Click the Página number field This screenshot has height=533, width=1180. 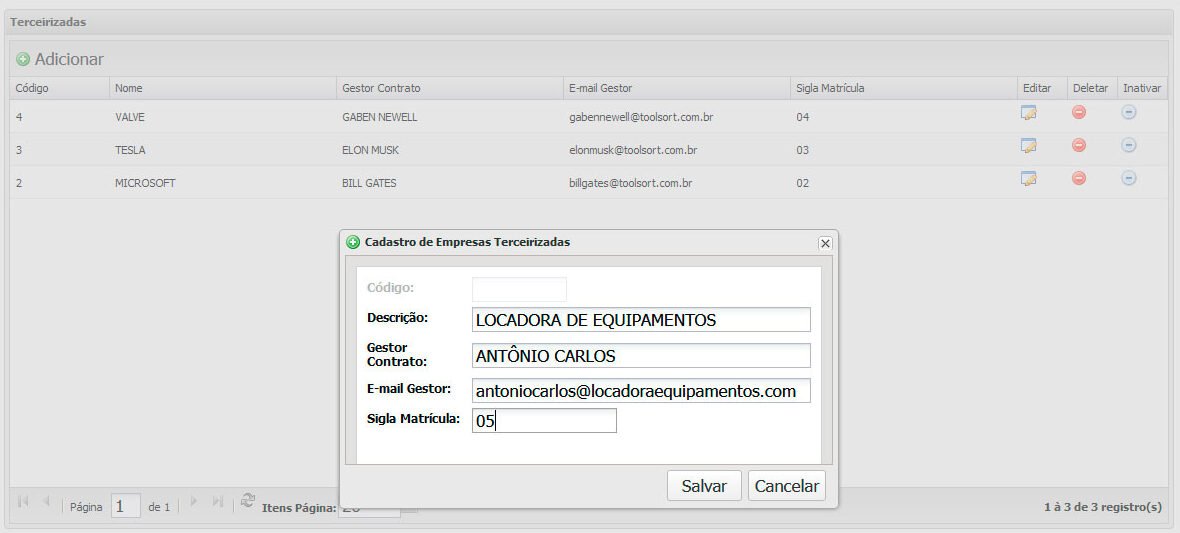tap(126, 506)
